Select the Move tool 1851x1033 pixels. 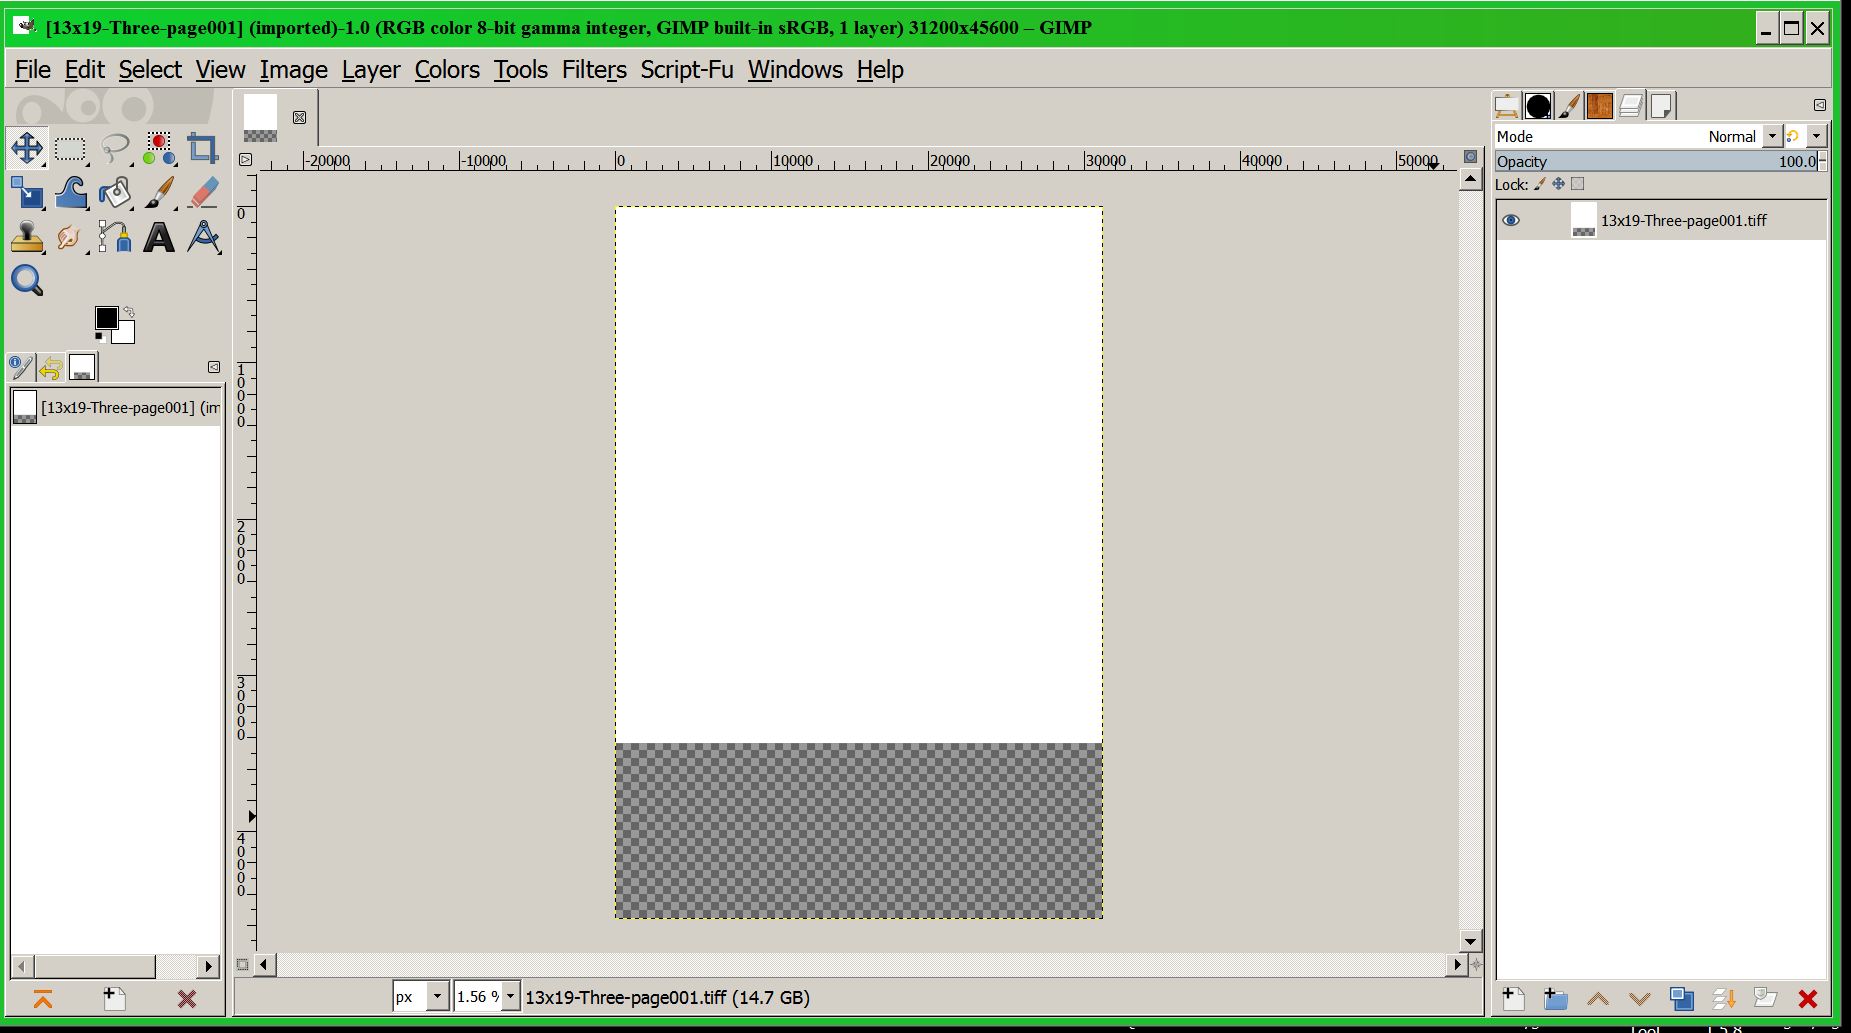(27, 149)
